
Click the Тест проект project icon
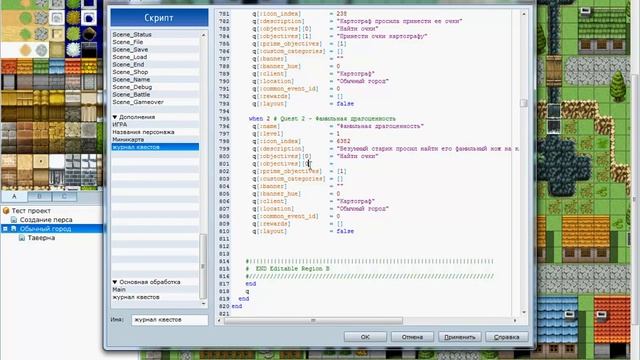click(x=6, y=211)
